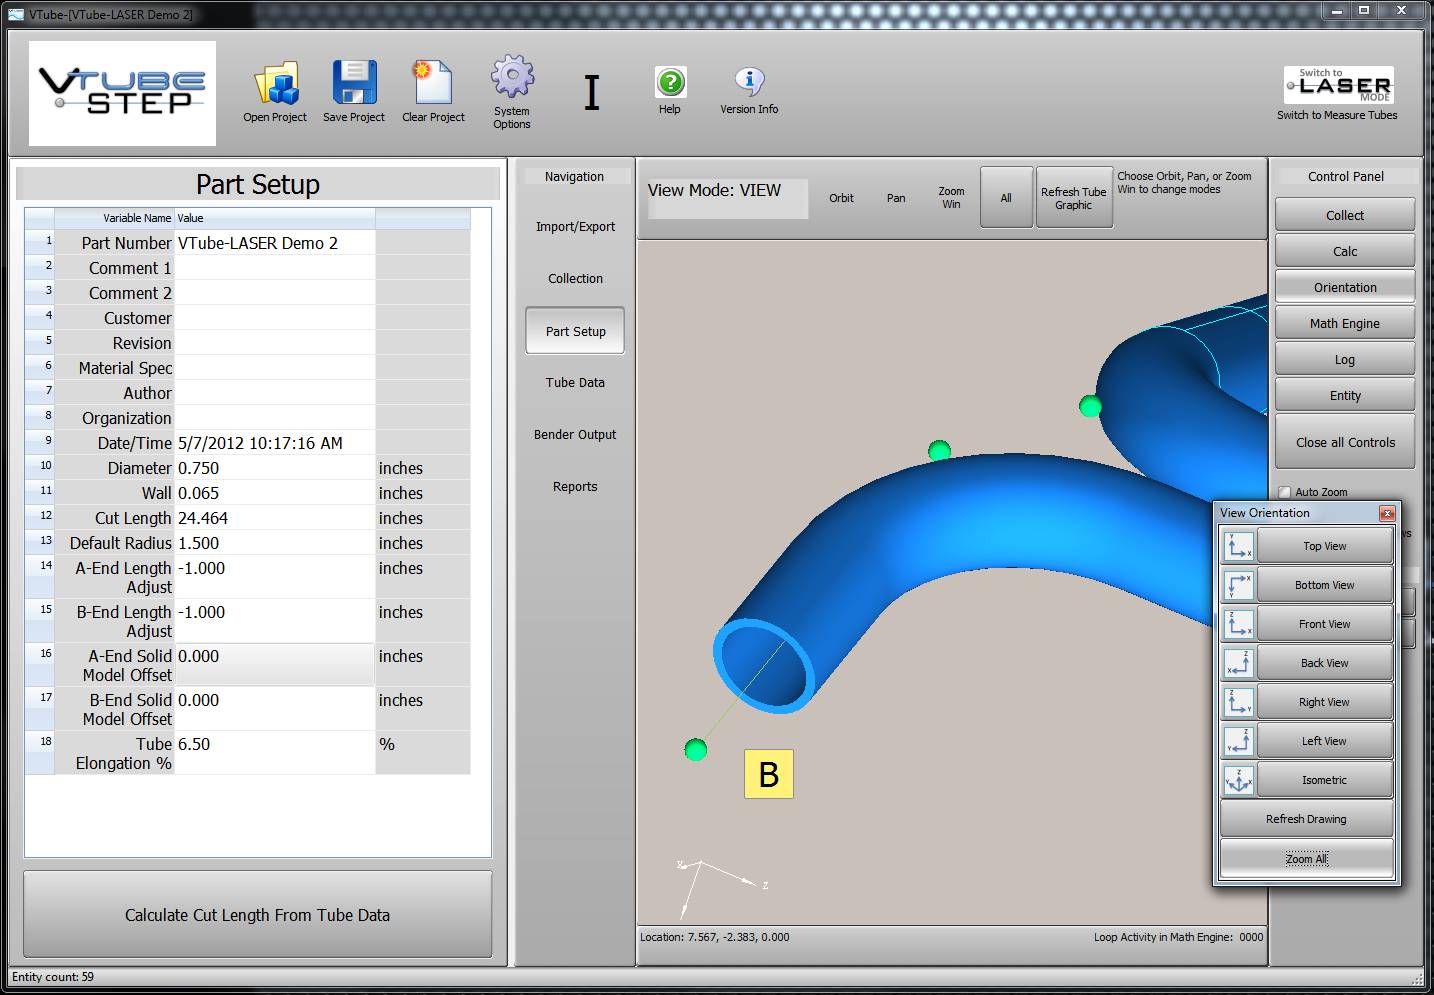Click the Diameter value field

click(x=274, y=468)
